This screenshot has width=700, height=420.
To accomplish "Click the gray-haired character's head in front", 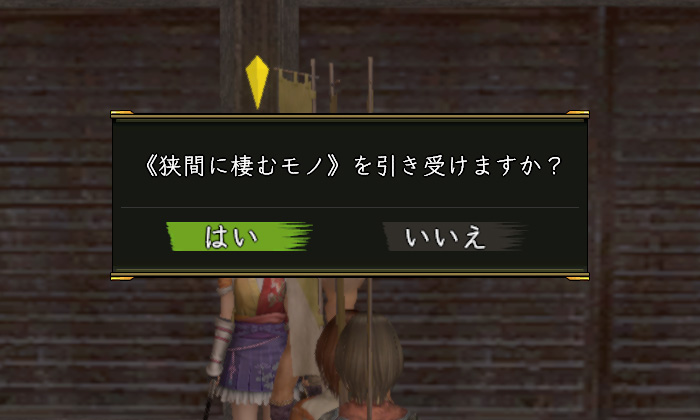I will click(x=369, y=357).
